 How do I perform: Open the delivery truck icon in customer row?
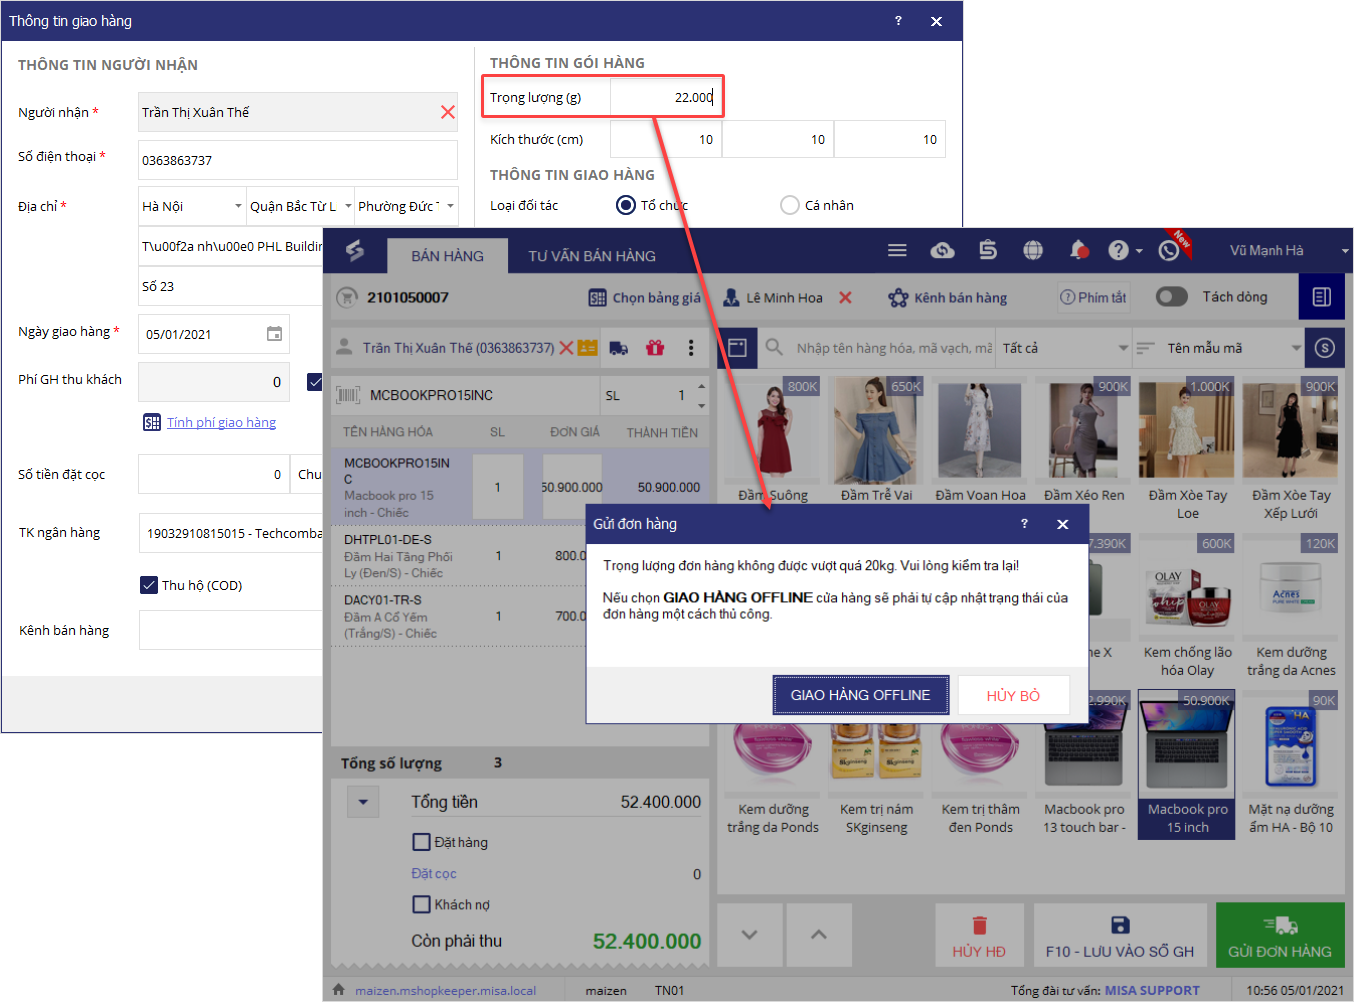click(619, 348)
